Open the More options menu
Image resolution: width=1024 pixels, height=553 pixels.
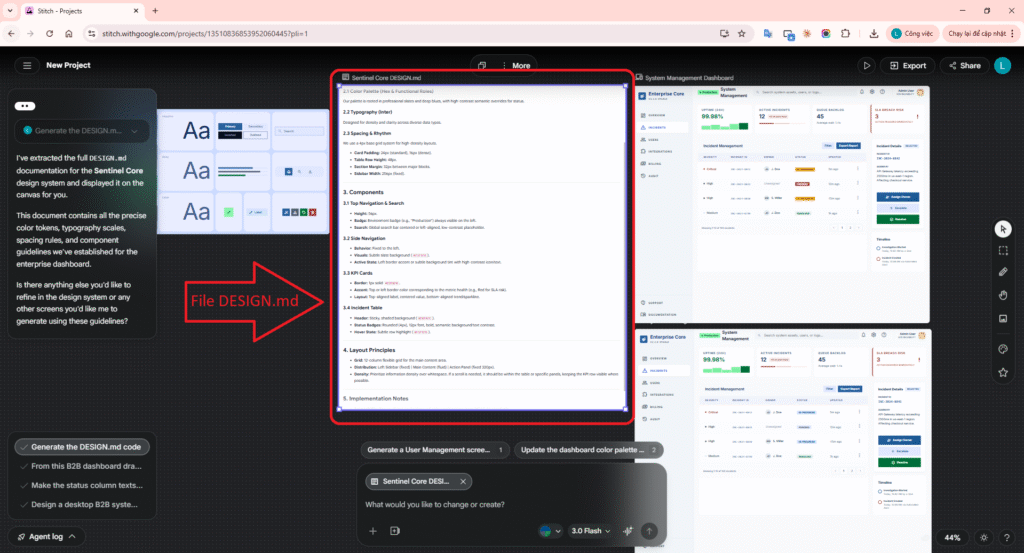coord(511,65)
